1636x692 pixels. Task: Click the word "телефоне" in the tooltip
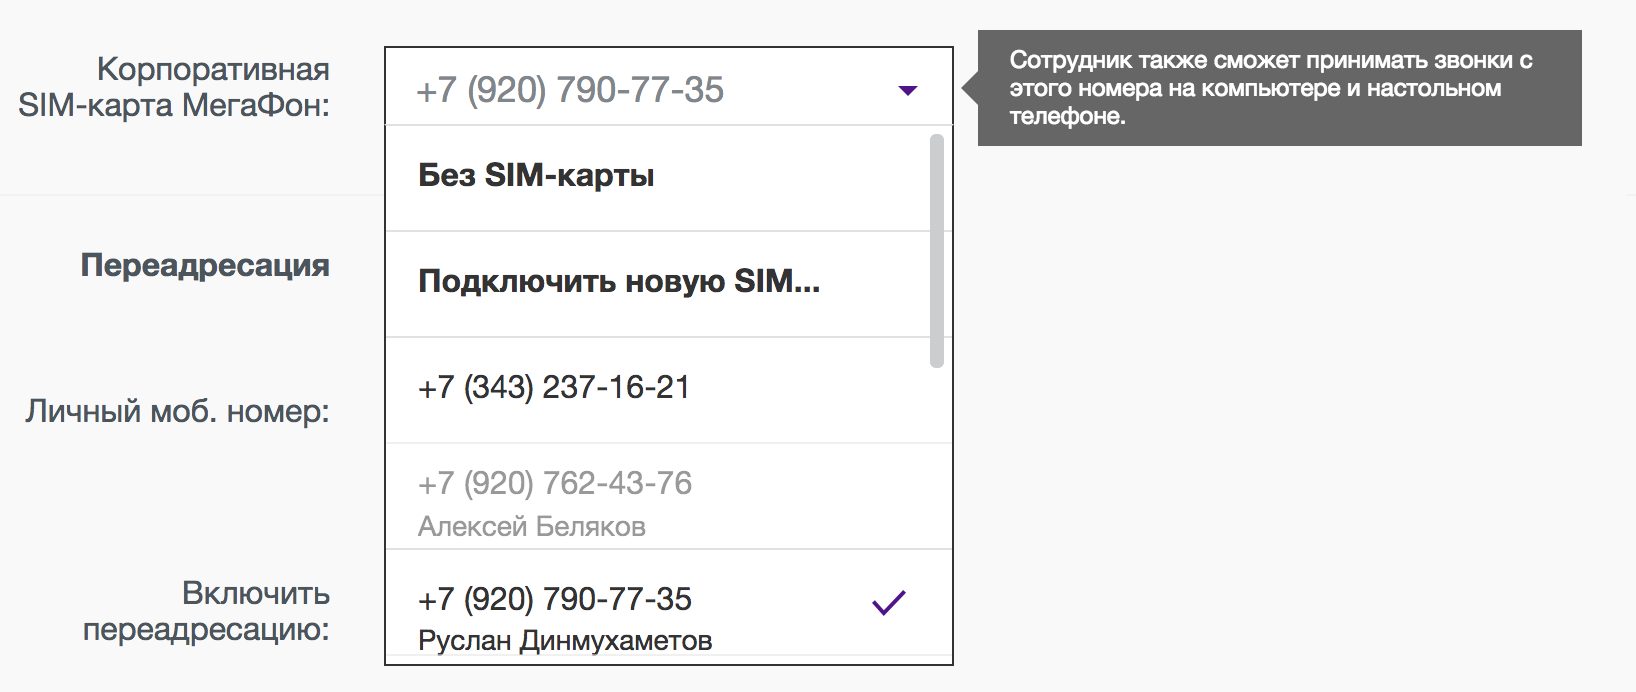[x=1066, y=117]
